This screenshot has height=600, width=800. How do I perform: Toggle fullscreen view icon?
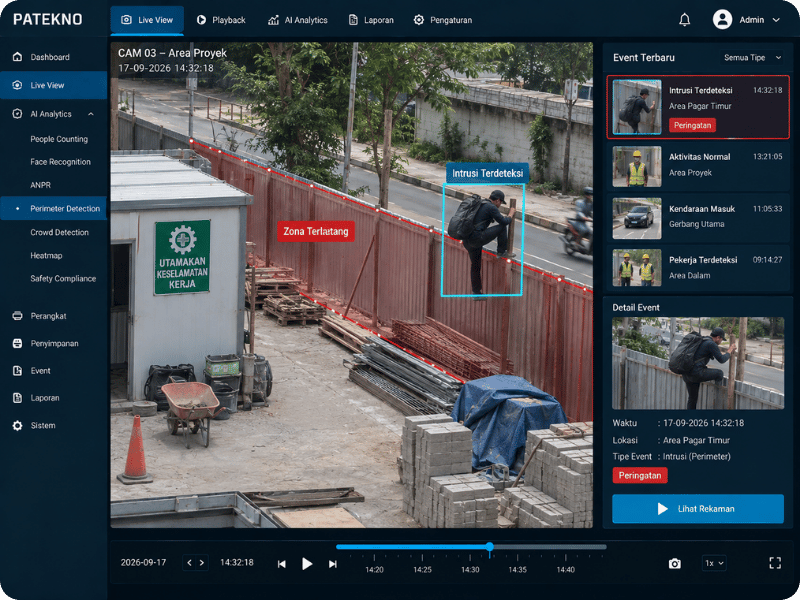(x=775, y=563)
